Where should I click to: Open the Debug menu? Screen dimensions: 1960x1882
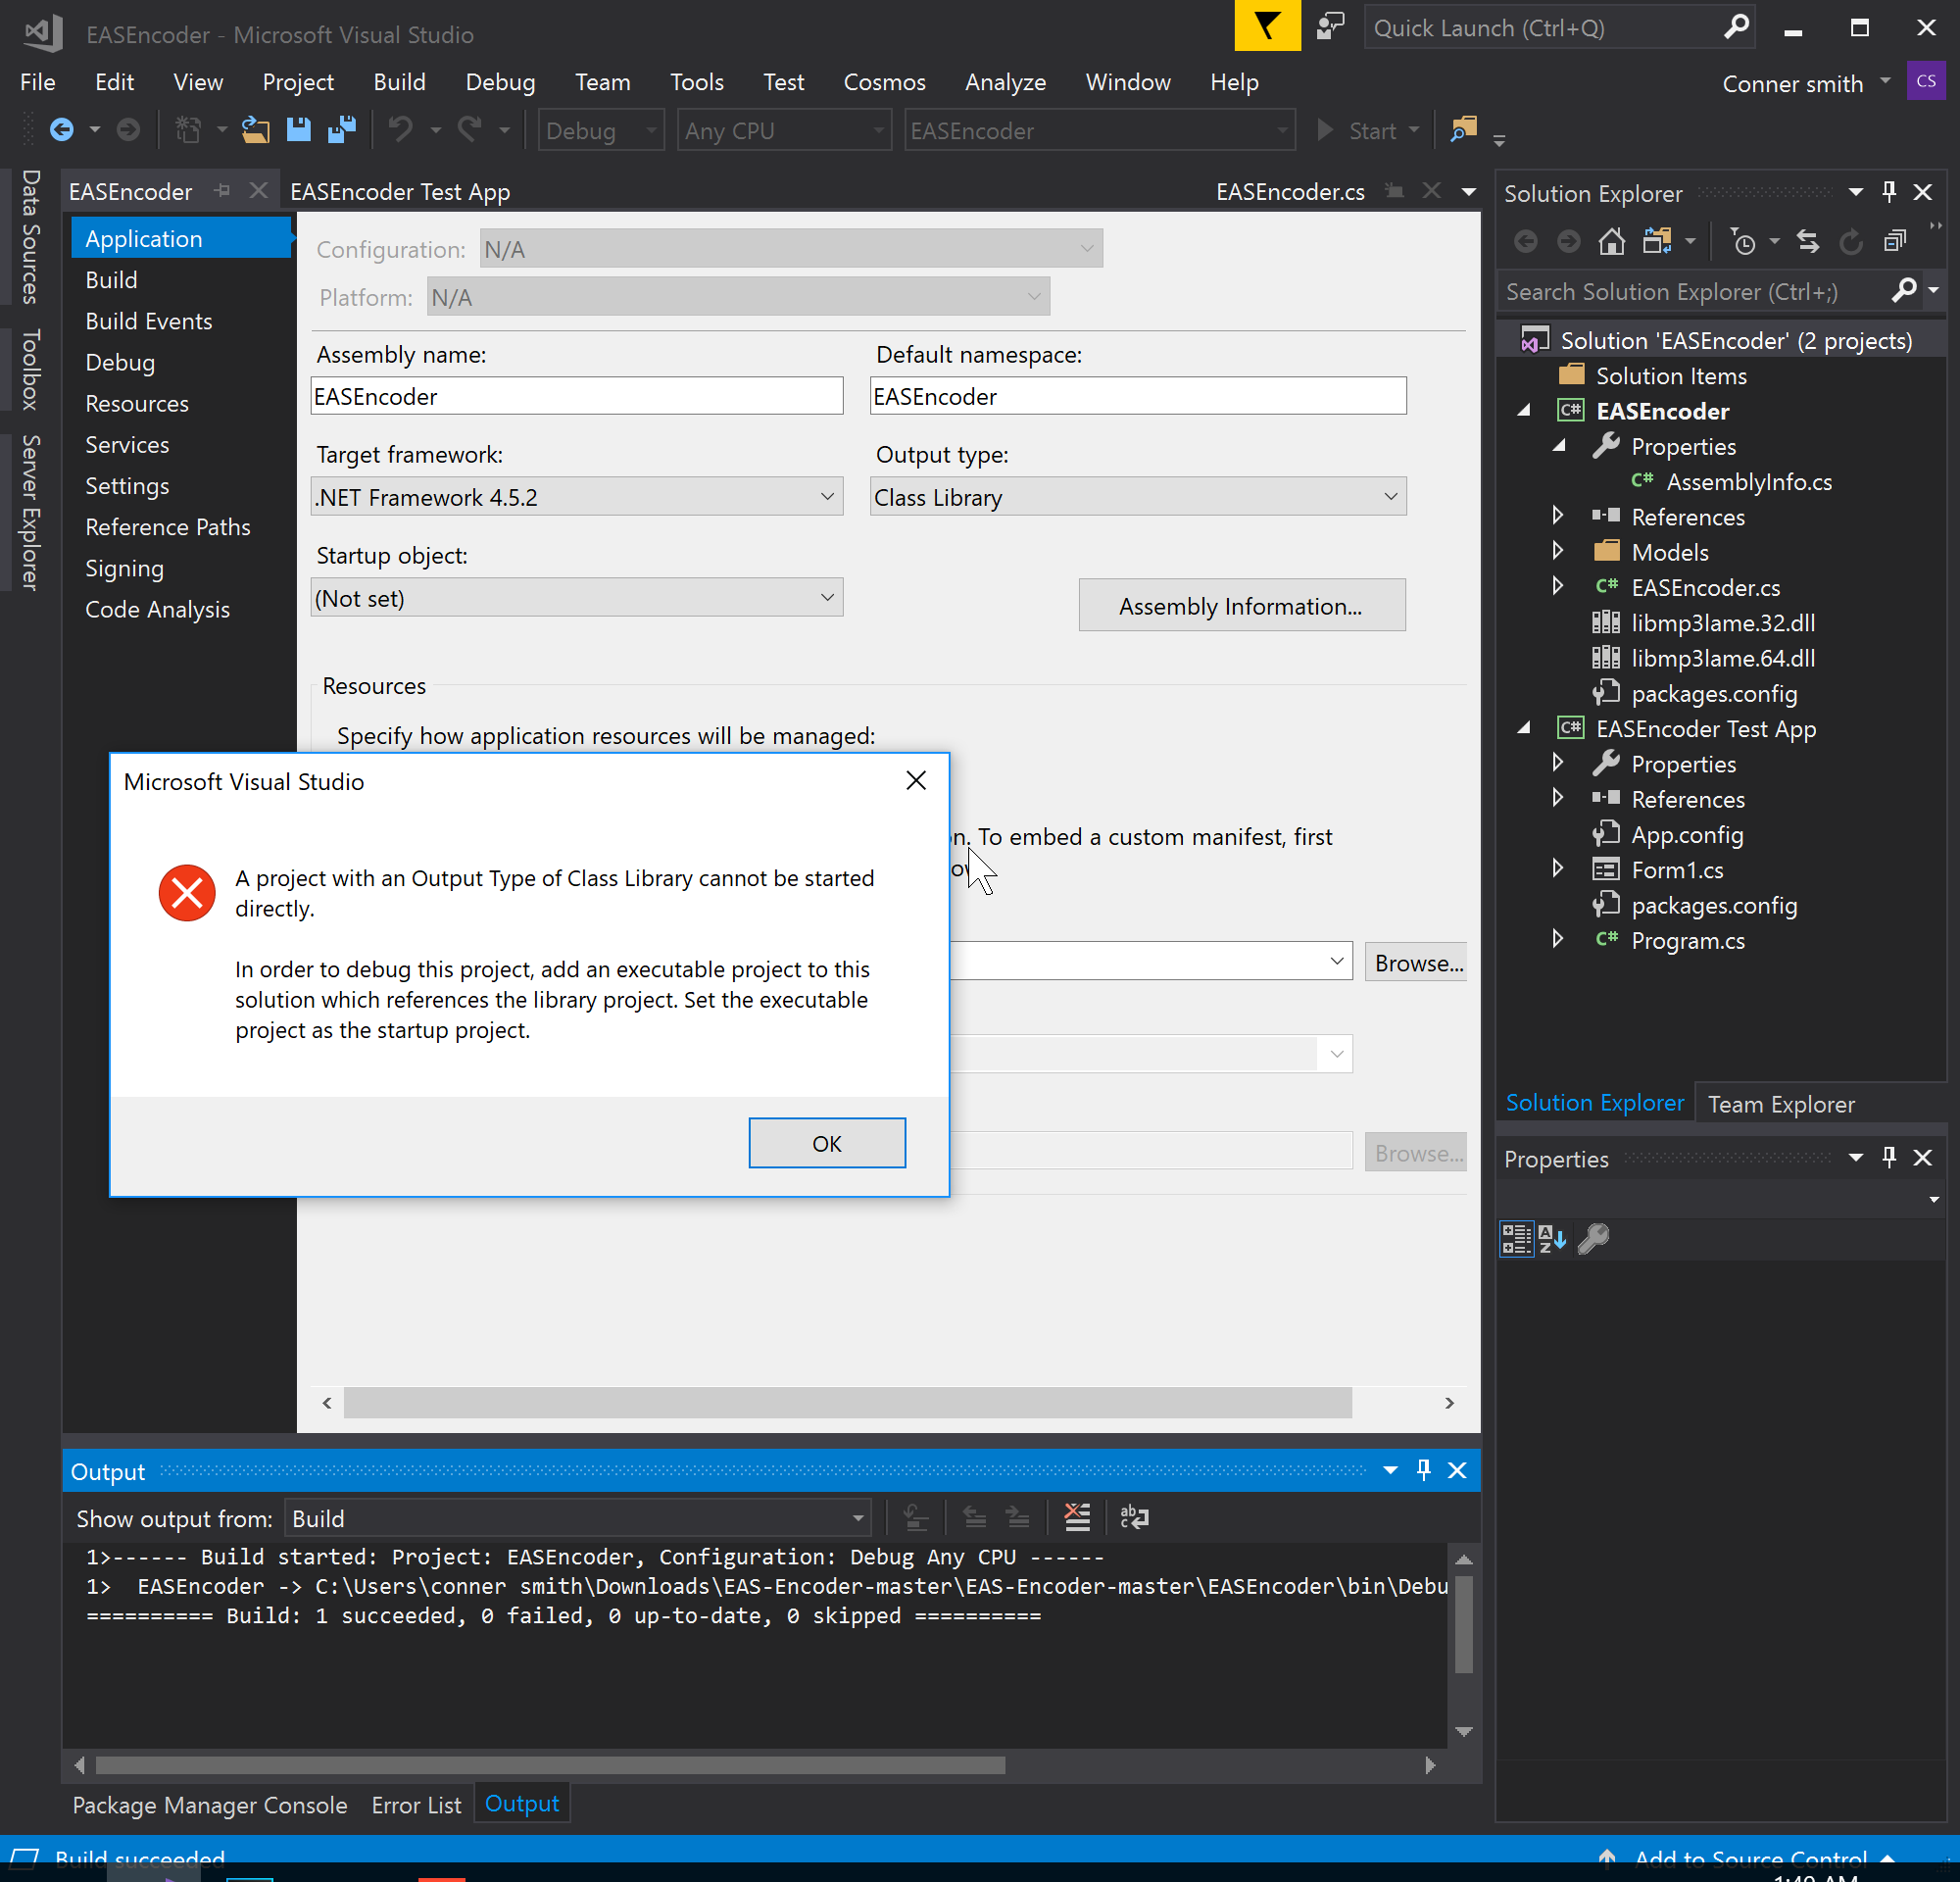[x=500, y=82]
